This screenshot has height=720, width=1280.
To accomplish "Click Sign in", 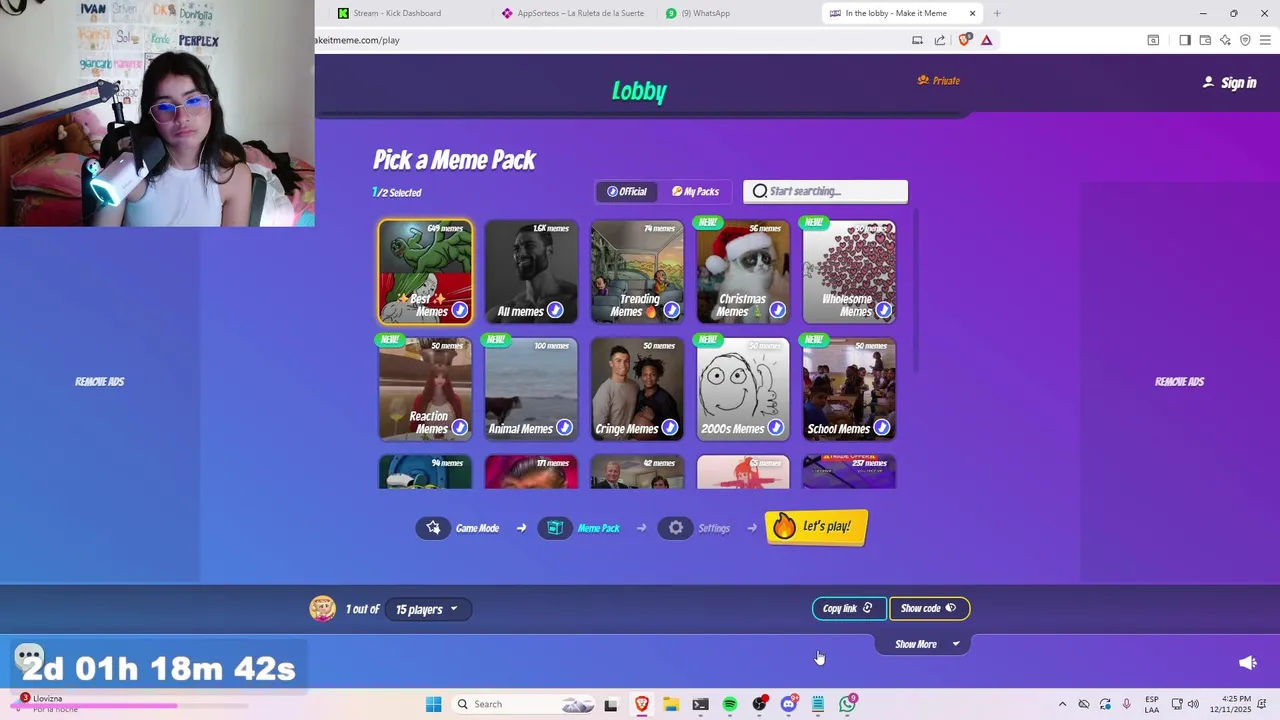I will pos(1229,83).
